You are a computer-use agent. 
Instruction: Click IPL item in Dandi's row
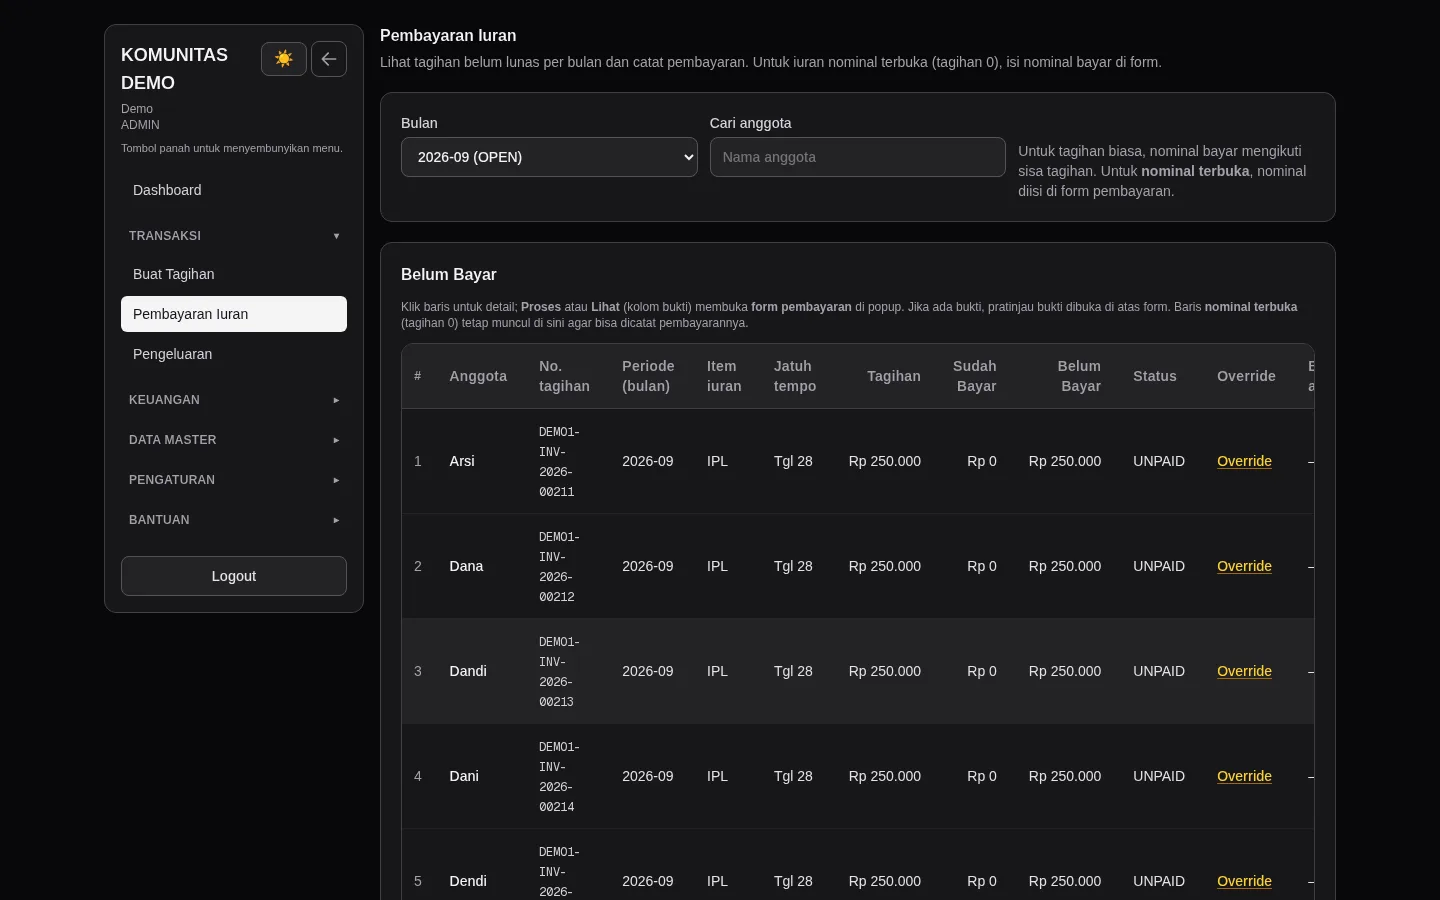pos(718,671)
